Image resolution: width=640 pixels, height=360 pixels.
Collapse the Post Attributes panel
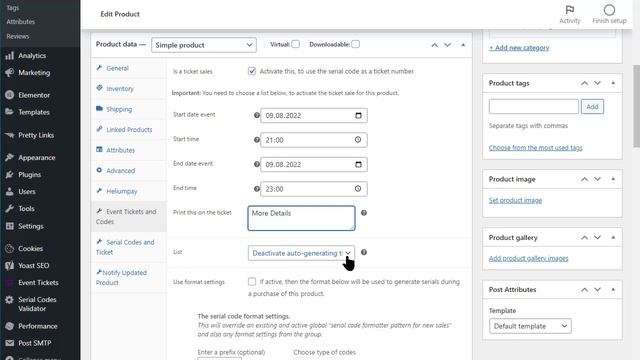(613, 289)
